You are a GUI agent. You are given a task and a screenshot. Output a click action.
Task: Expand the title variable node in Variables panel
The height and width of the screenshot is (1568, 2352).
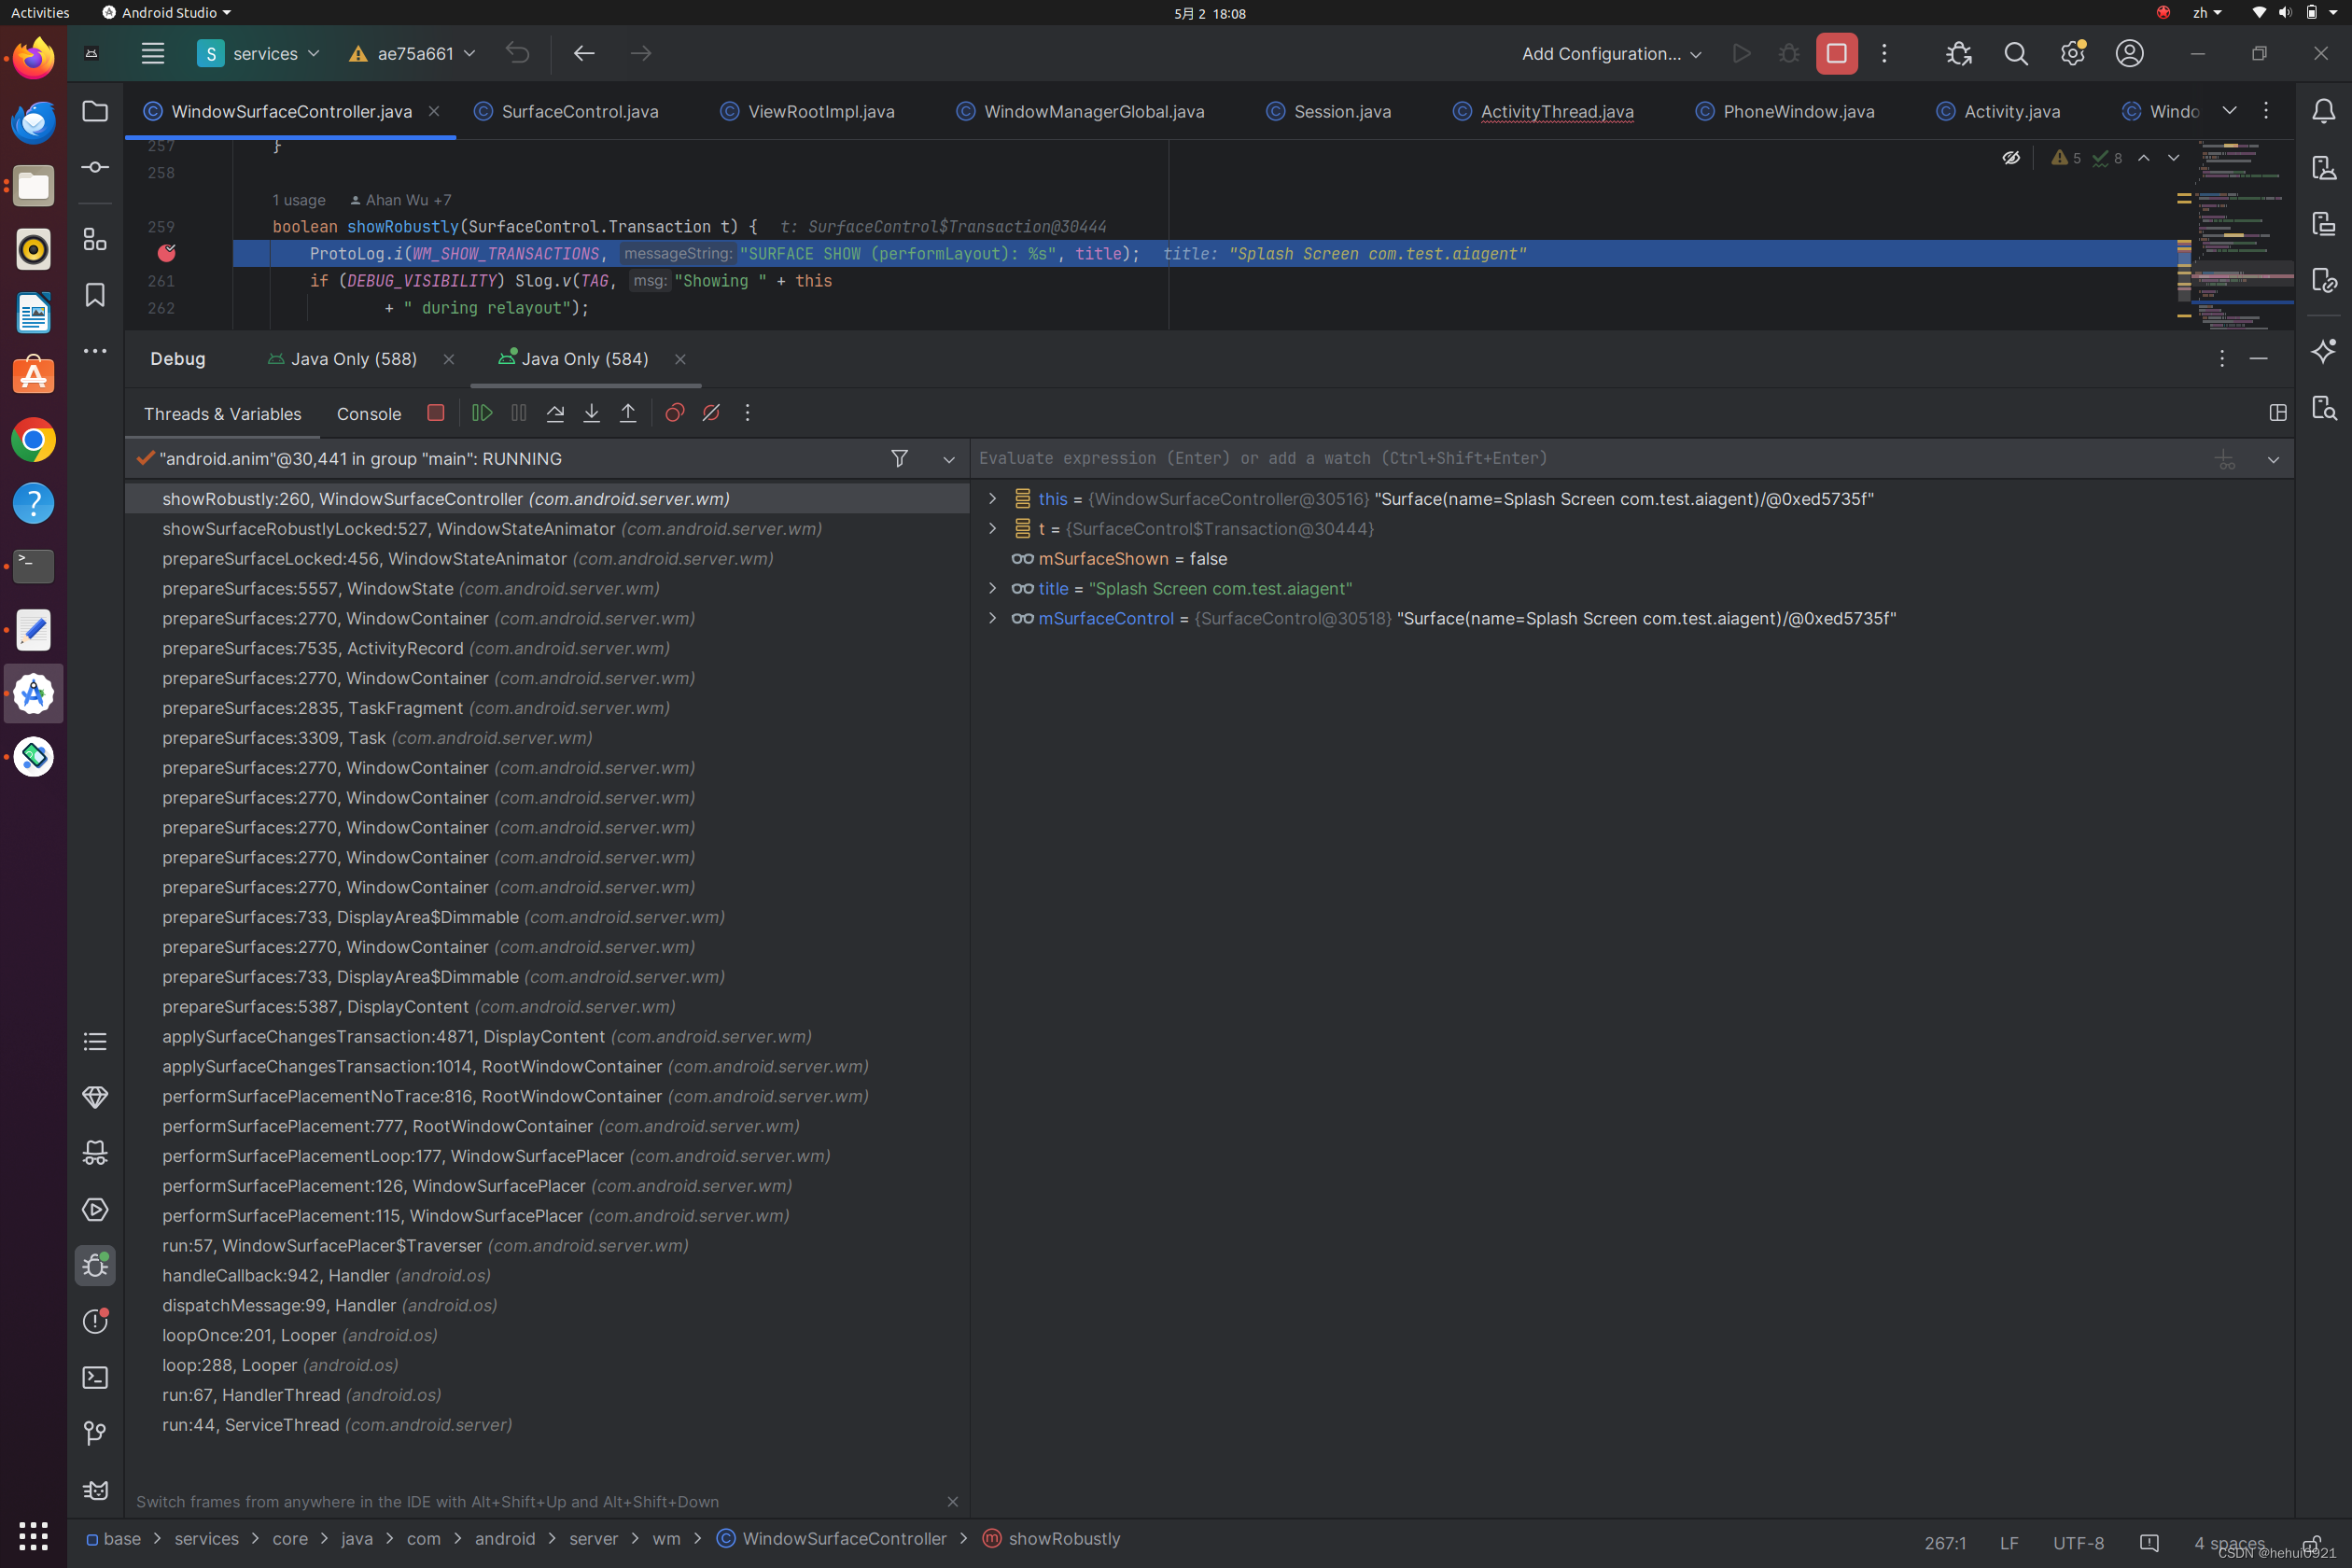click(992, 588)
